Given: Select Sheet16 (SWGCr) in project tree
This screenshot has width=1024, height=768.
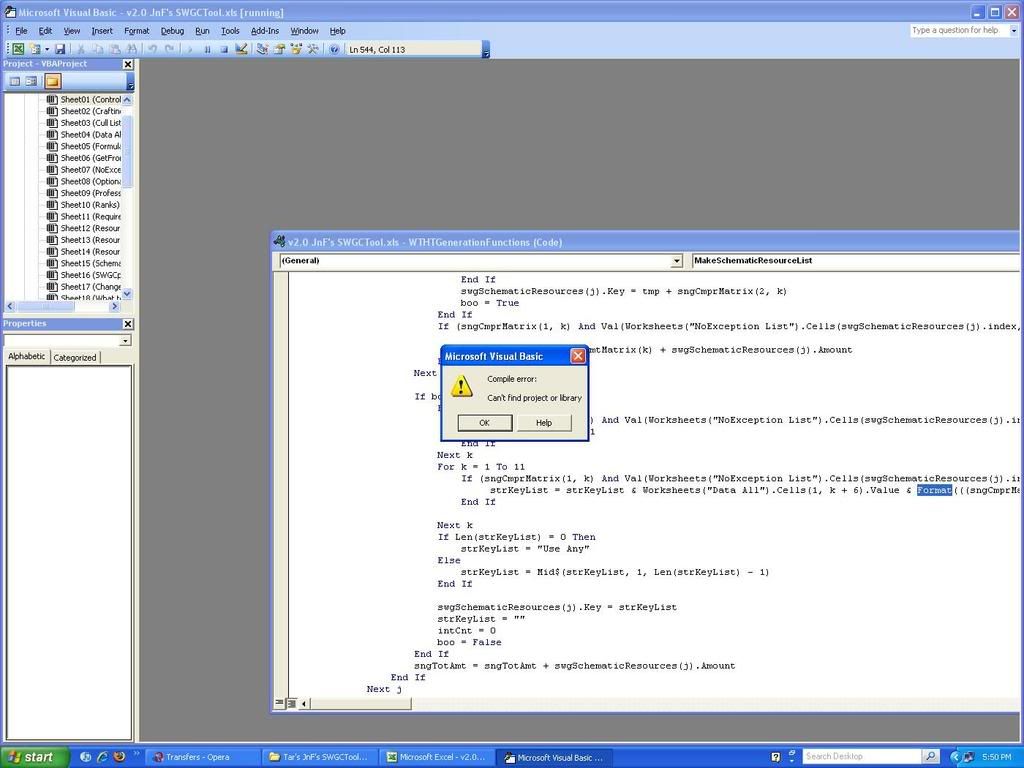Looking at the screenshot, I should point(84,276).
